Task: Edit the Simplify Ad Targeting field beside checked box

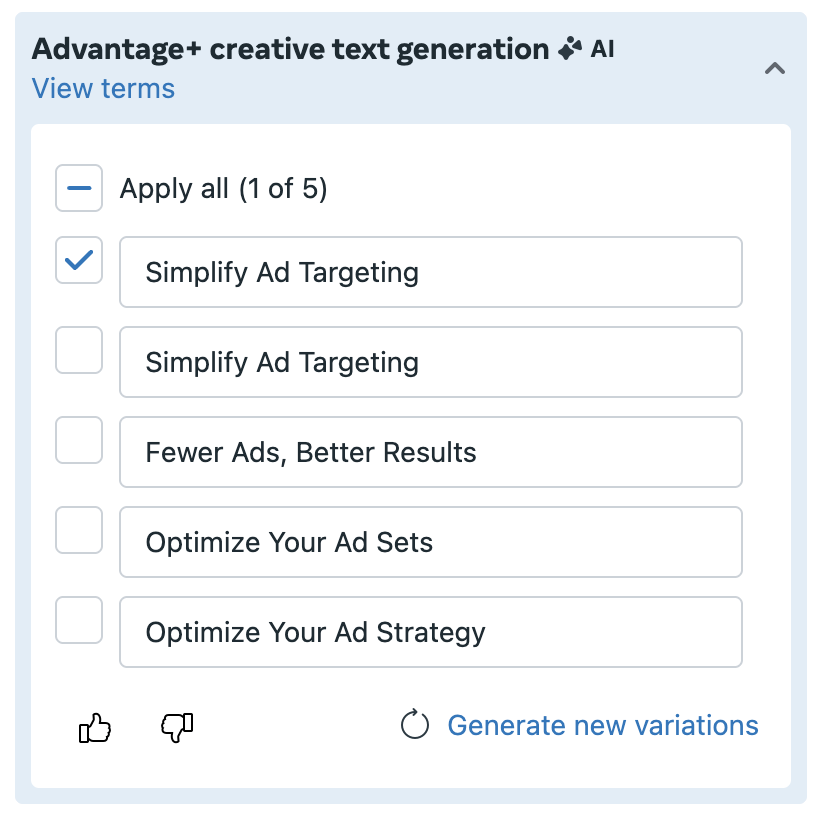Action: click(431, 272)
